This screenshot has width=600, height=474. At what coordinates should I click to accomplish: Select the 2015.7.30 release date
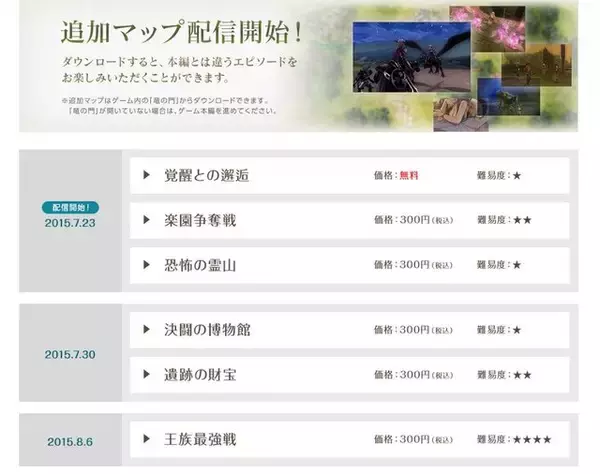(x=70, y=355)
